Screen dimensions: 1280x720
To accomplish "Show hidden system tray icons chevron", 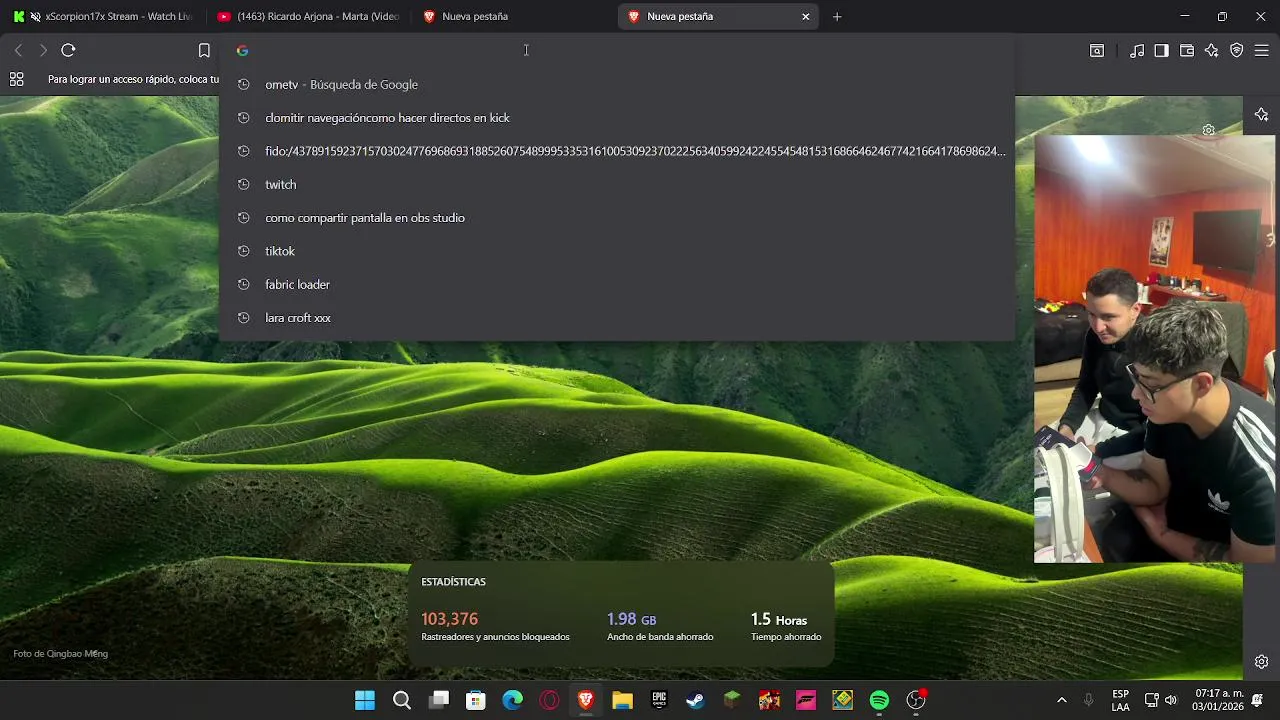I will [x=1062, y=700].
